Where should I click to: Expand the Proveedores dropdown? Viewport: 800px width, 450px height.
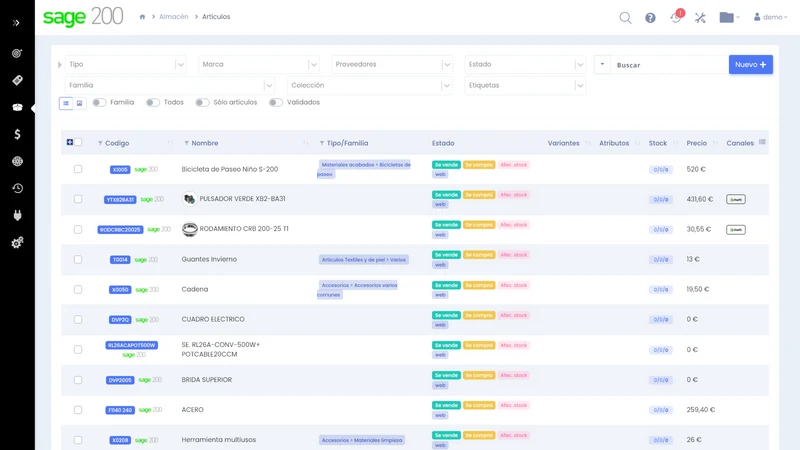[392, 64]
